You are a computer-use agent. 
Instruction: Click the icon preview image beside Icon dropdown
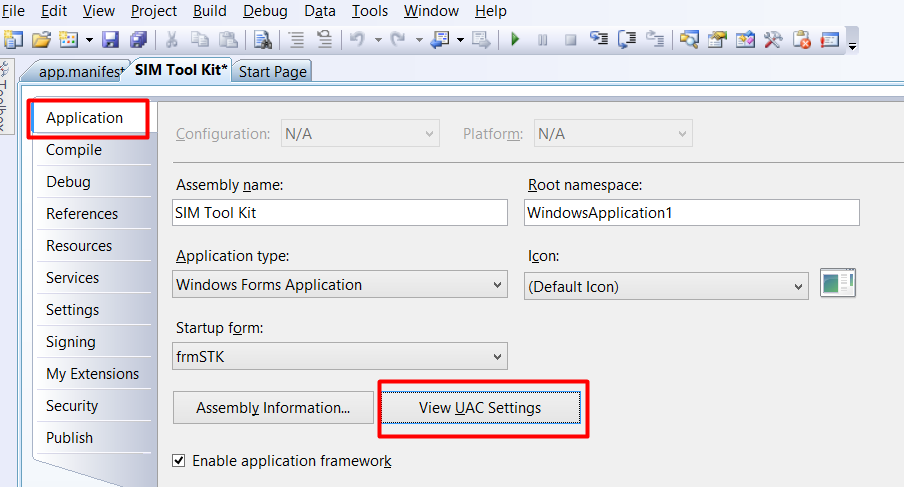pos(838,284)
